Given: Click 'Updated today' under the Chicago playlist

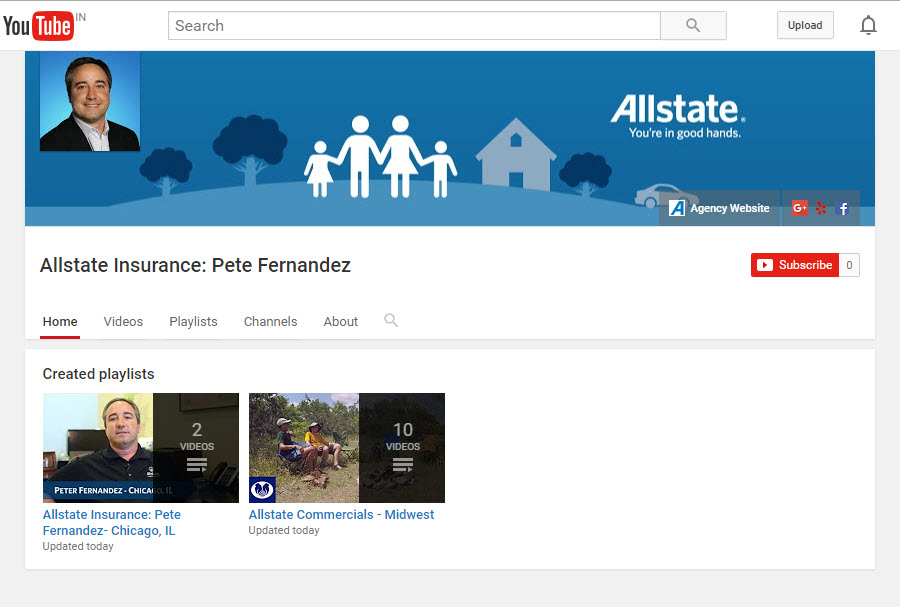Looking at the screenshot, I should pos(78,547).
